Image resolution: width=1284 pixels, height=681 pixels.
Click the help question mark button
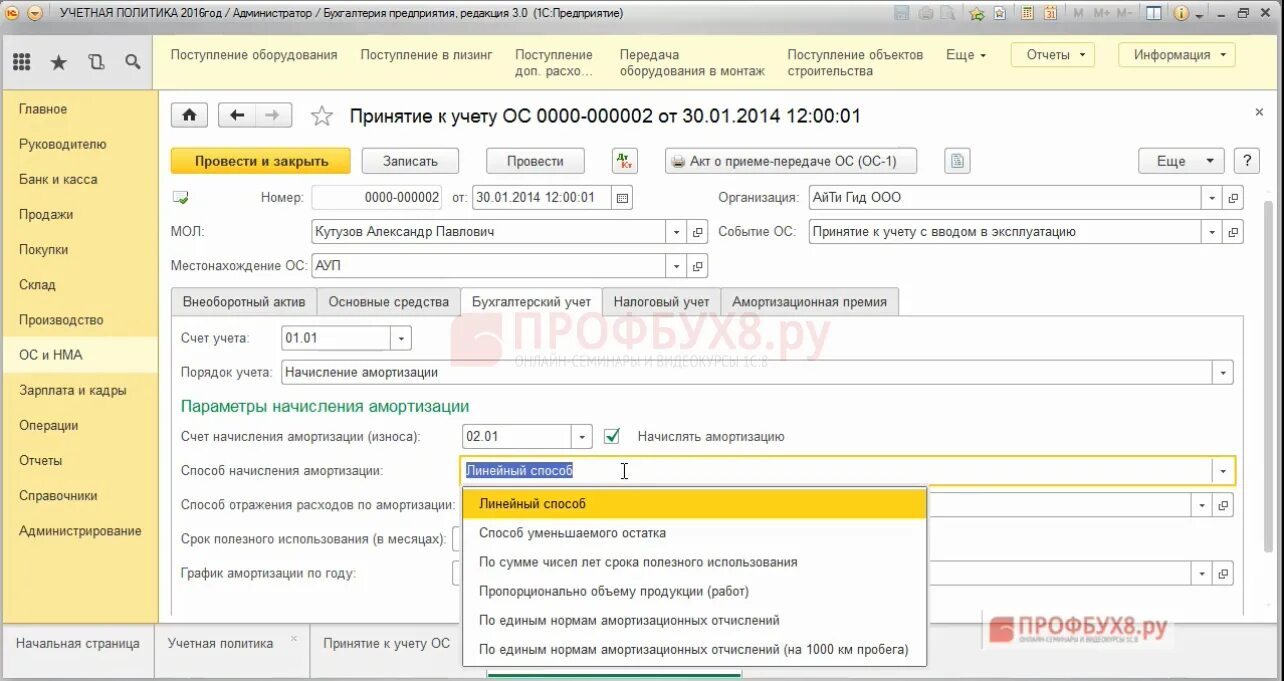pyautogui.click(x=1246, y=161)
